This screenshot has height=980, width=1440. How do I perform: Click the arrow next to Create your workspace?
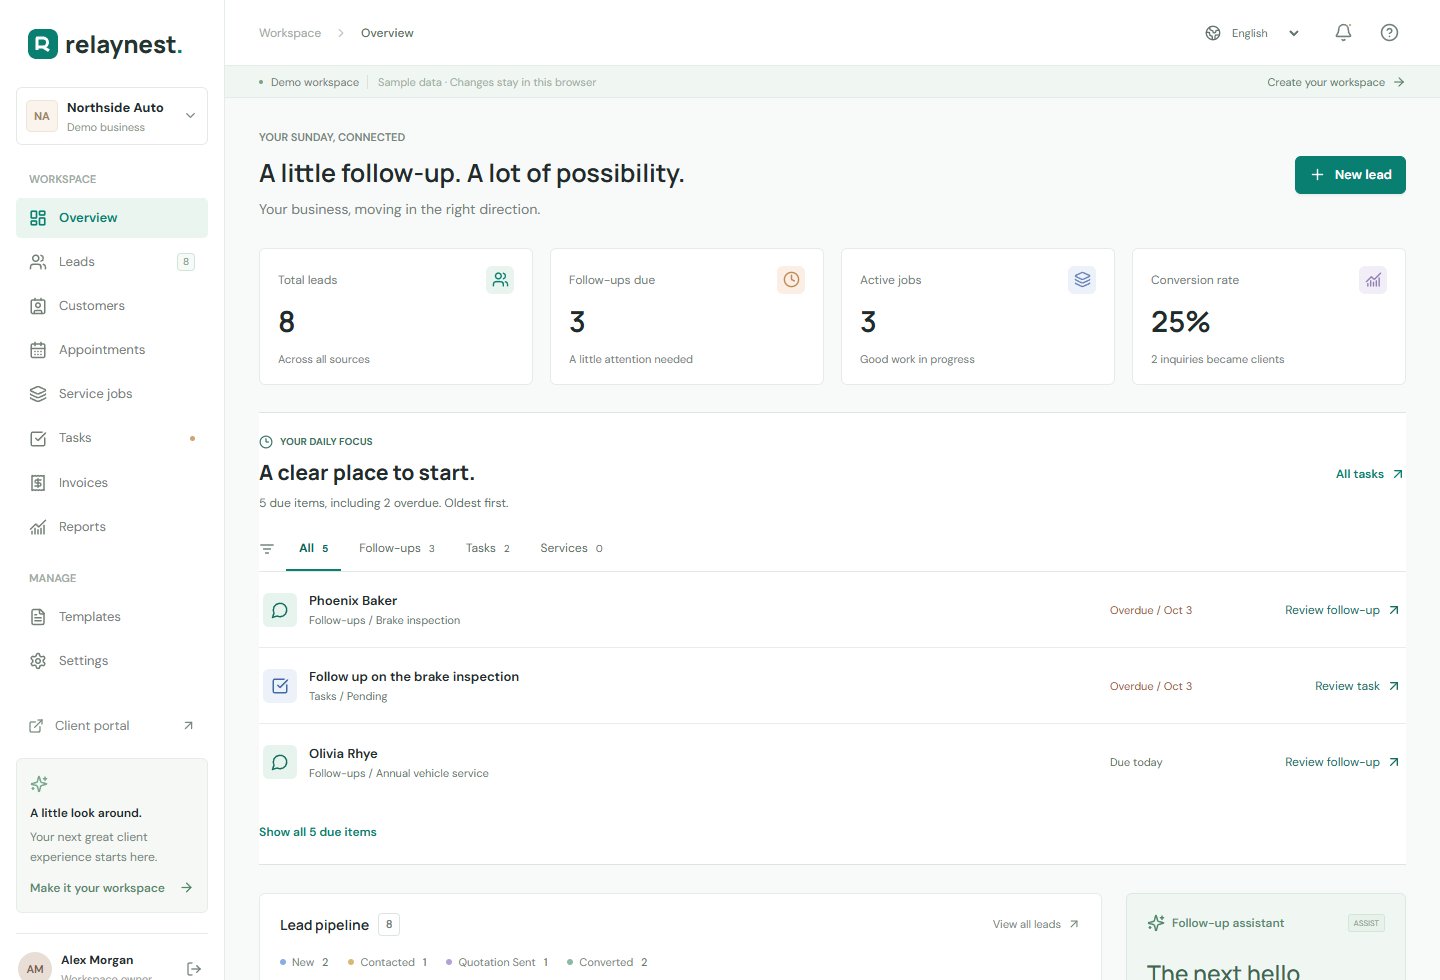1399,82
